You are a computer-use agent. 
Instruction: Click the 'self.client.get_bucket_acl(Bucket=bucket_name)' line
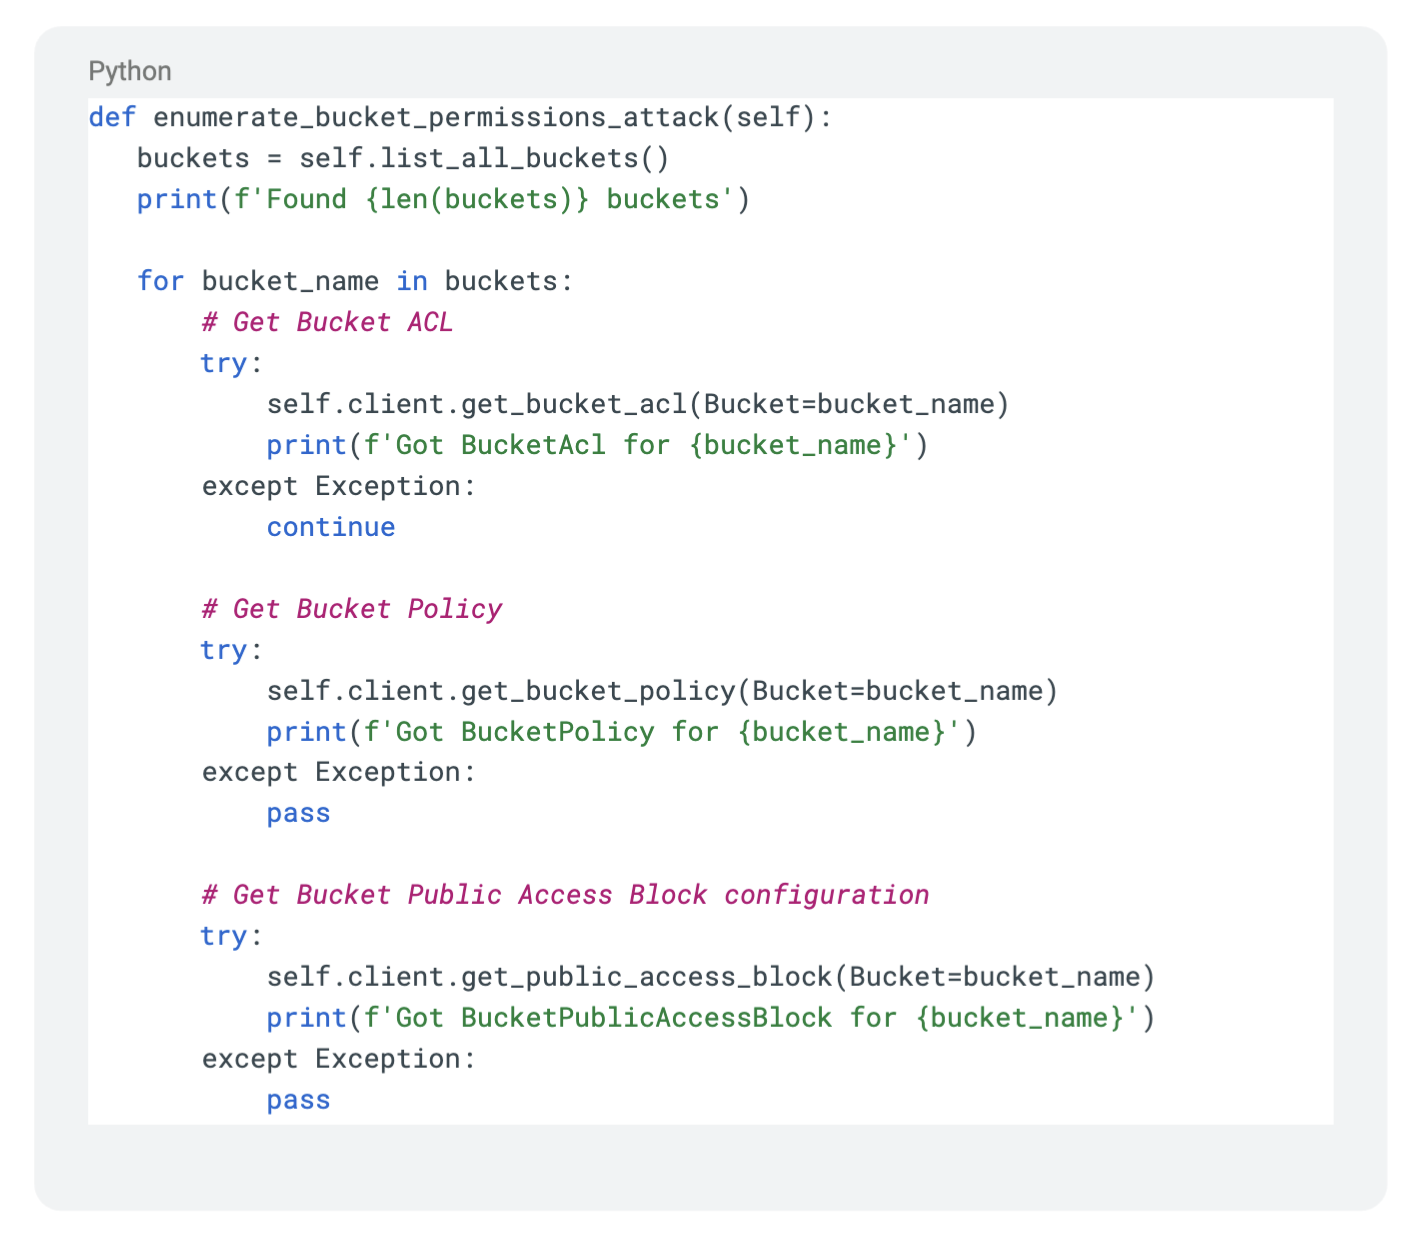[638, 404]
